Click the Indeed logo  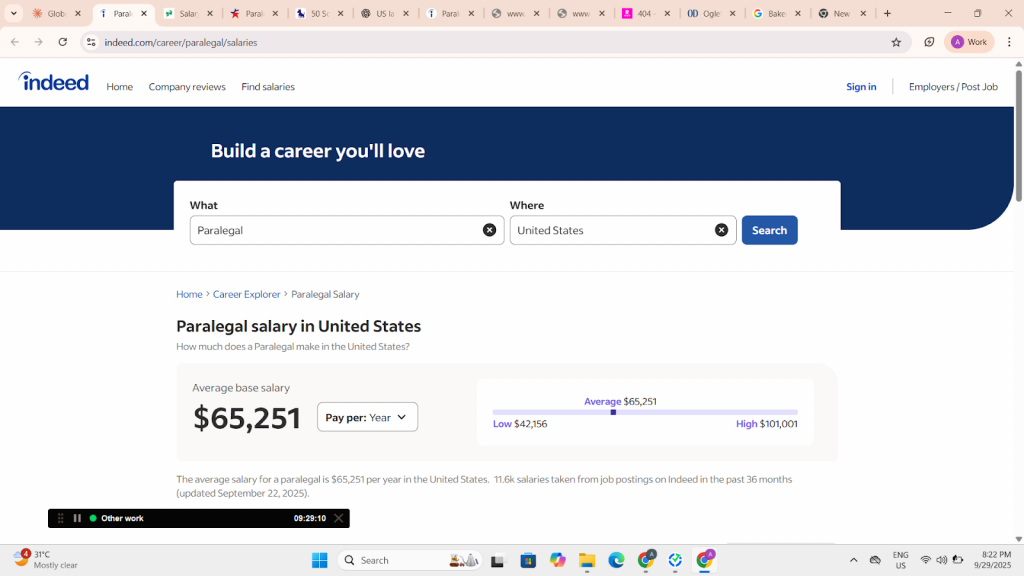pyautogui.click(x=54, y=82)
